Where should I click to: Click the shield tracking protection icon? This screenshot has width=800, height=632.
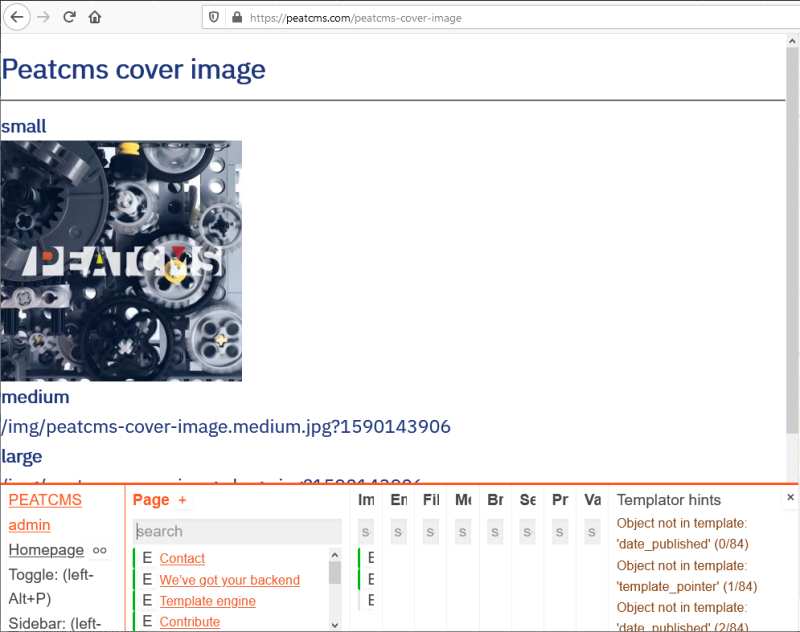[x=214, y=17]
